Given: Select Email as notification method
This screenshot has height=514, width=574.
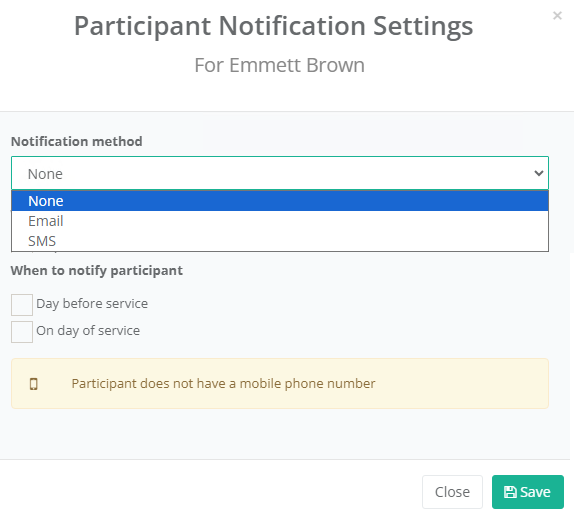Looking at the screenshot, I should point(280,221).
